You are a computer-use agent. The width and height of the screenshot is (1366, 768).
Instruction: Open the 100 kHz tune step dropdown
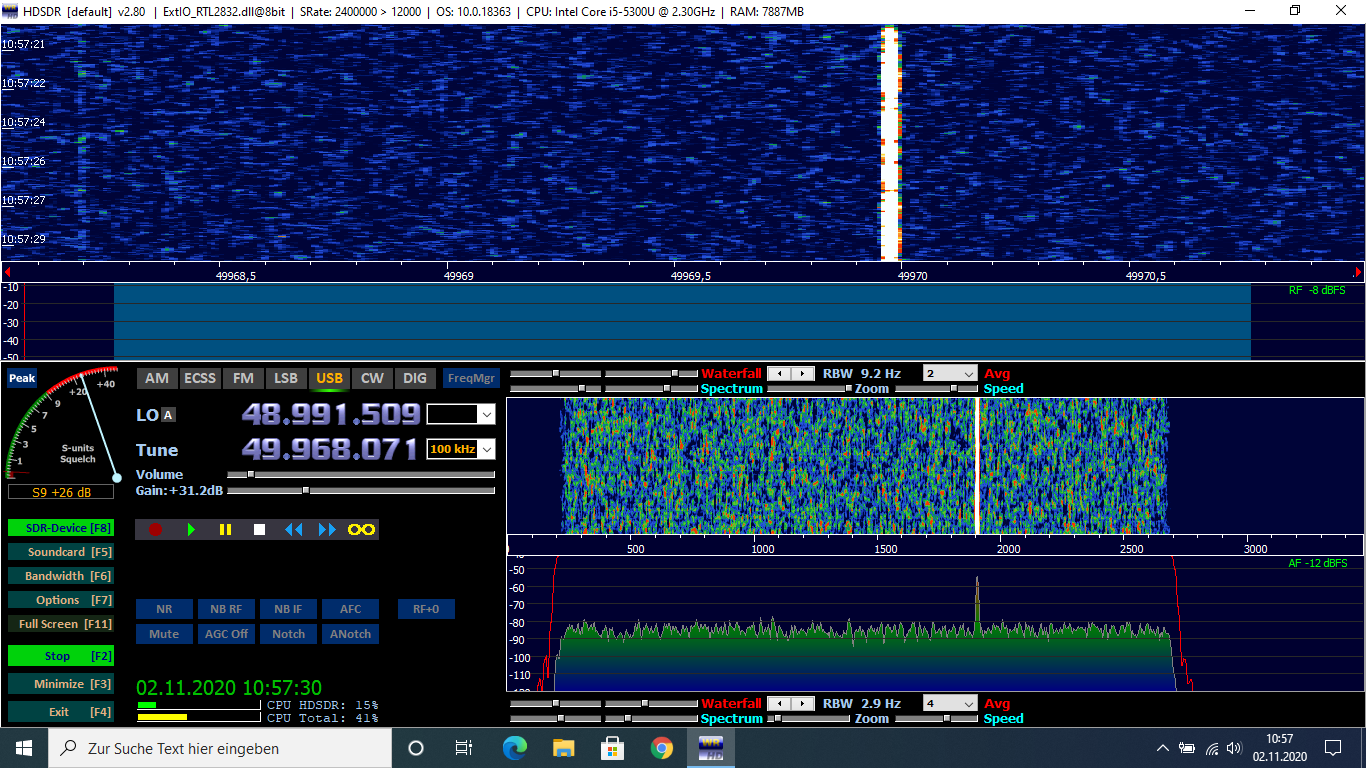486,449
